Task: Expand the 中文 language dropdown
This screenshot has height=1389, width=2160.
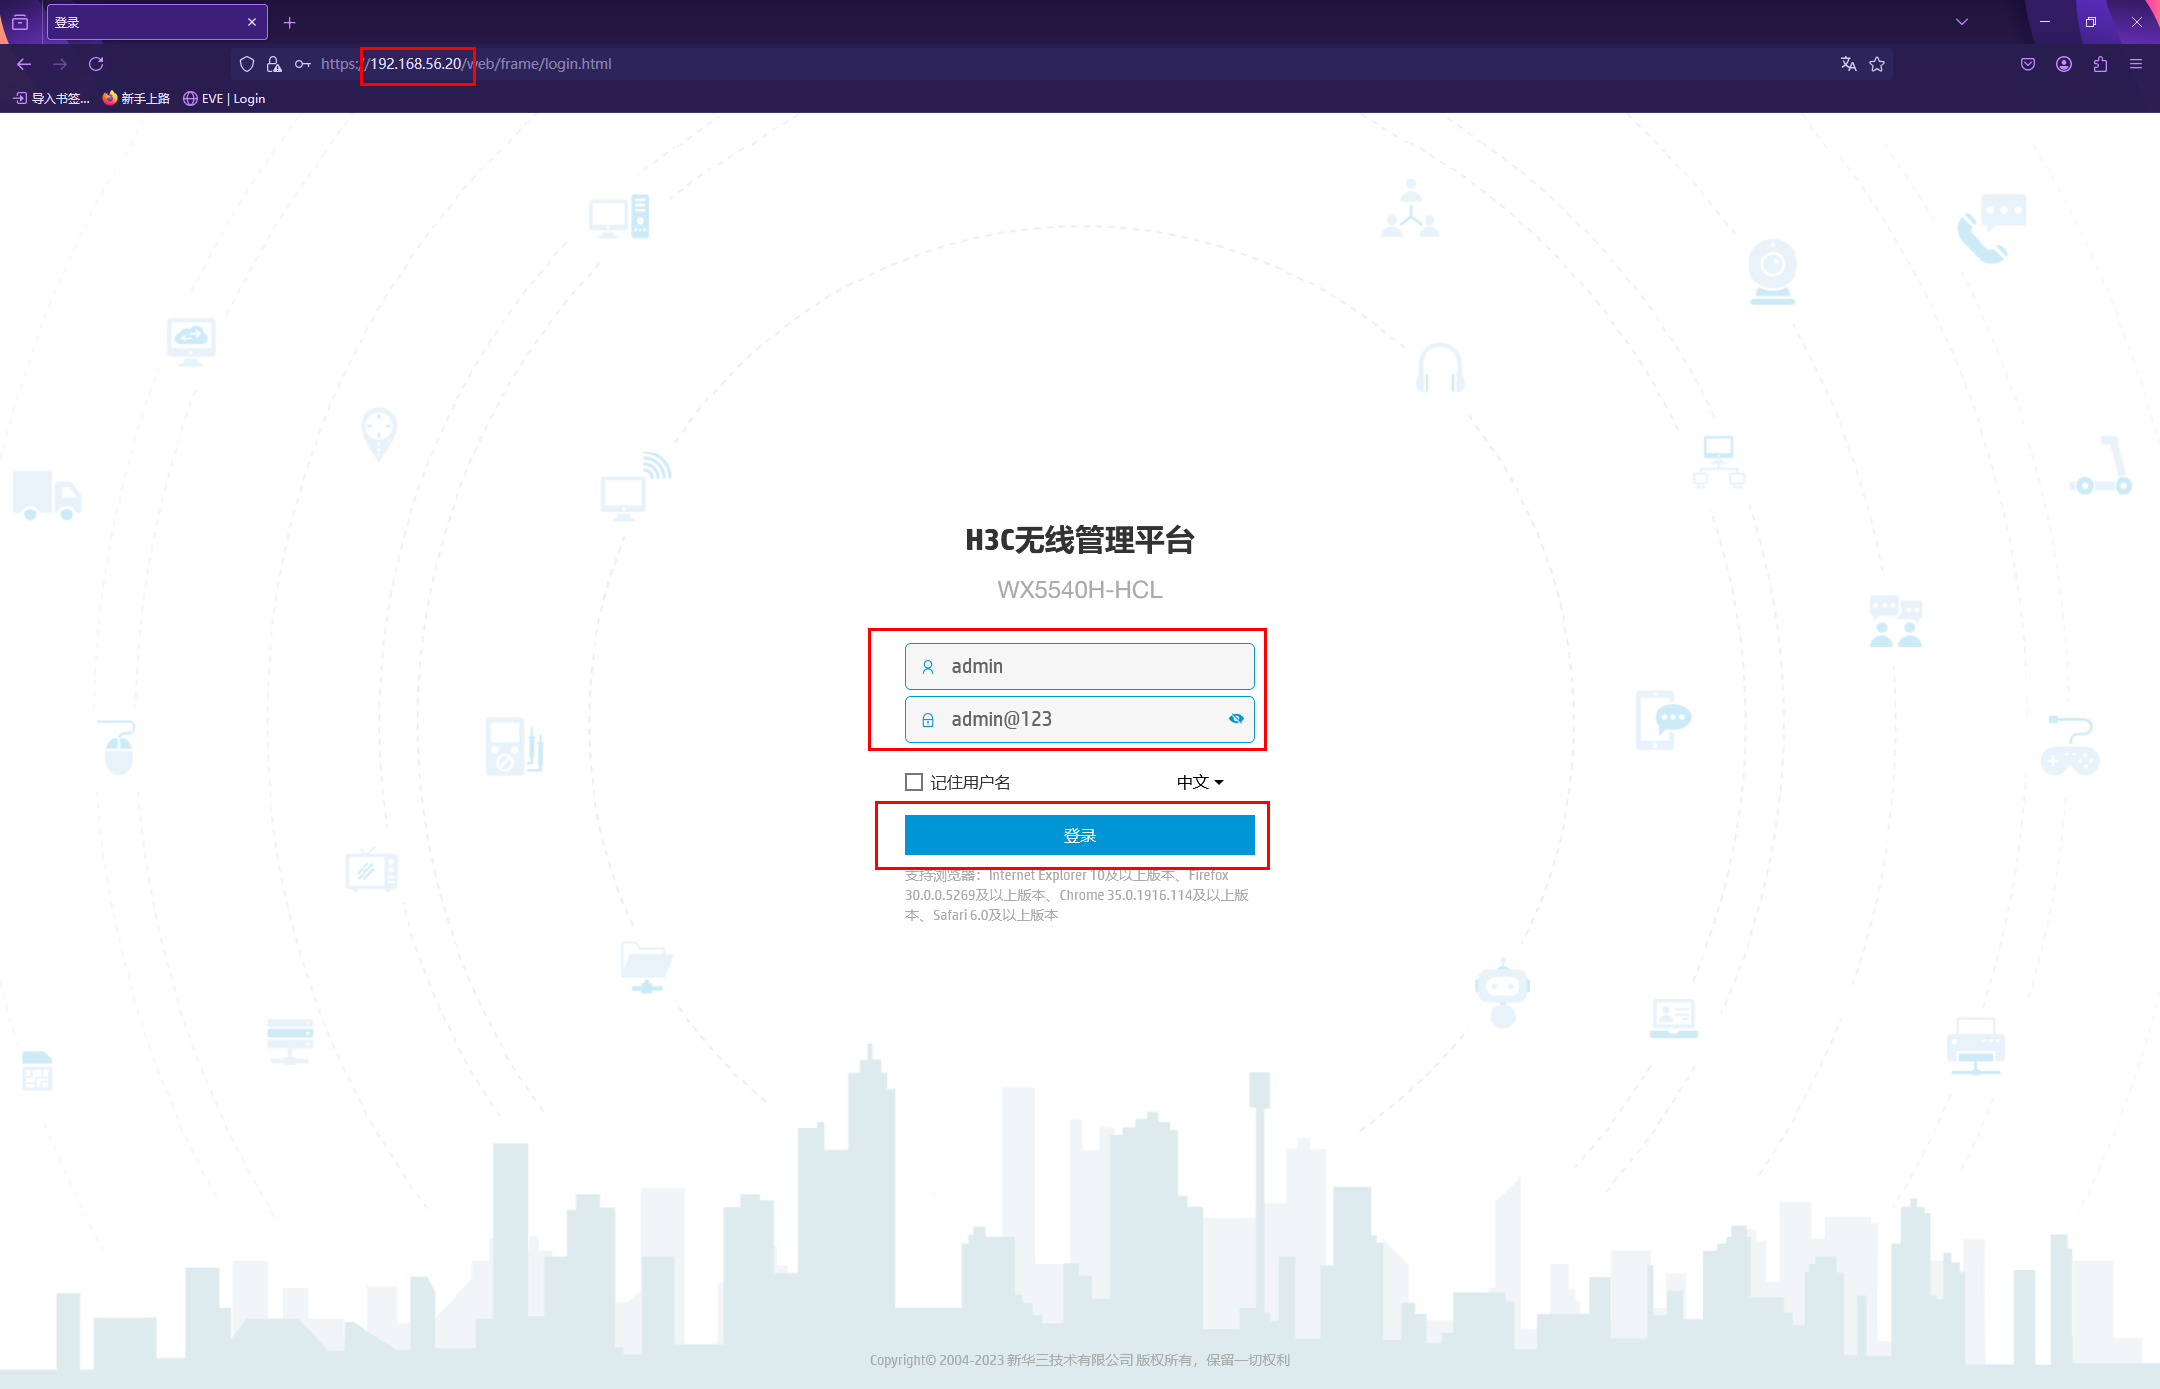Action: (x=1200, y=782)
